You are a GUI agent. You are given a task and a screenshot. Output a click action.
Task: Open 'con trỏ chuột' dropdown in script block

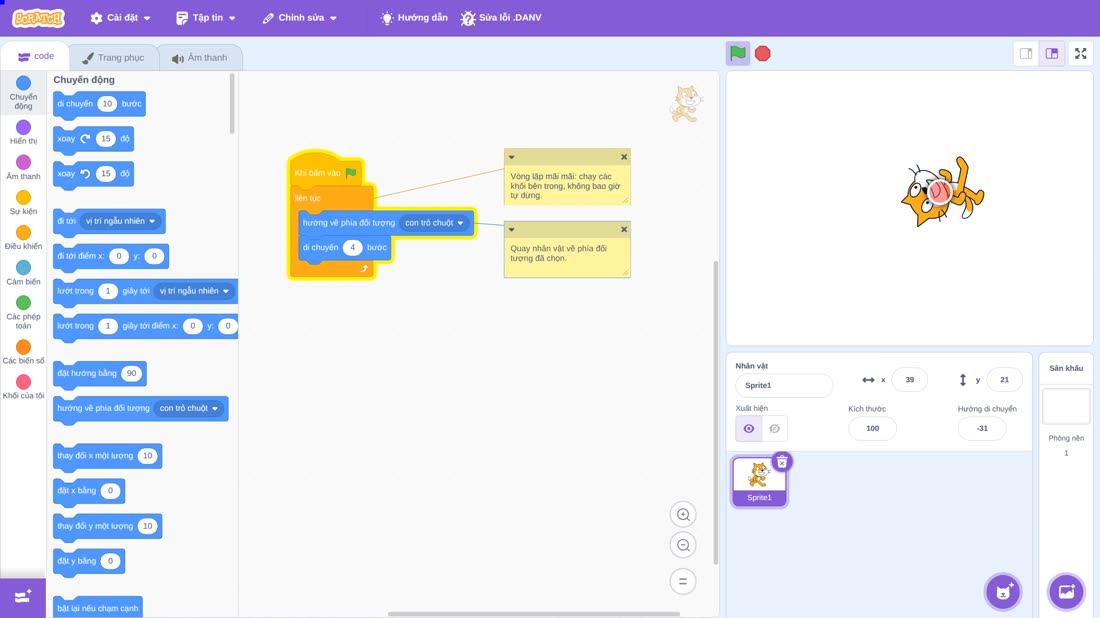[434, 222]
